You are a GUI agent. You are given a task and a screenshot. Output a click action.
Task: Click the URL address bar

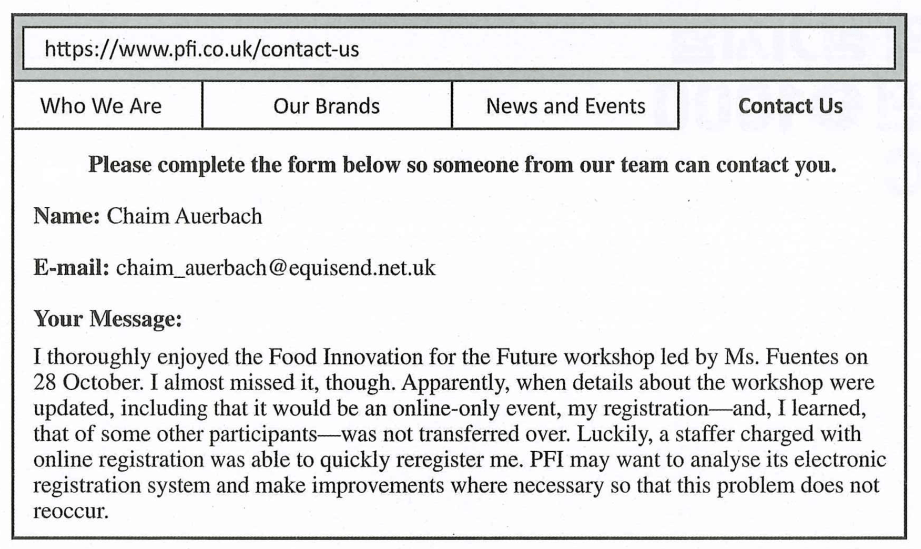460,48
